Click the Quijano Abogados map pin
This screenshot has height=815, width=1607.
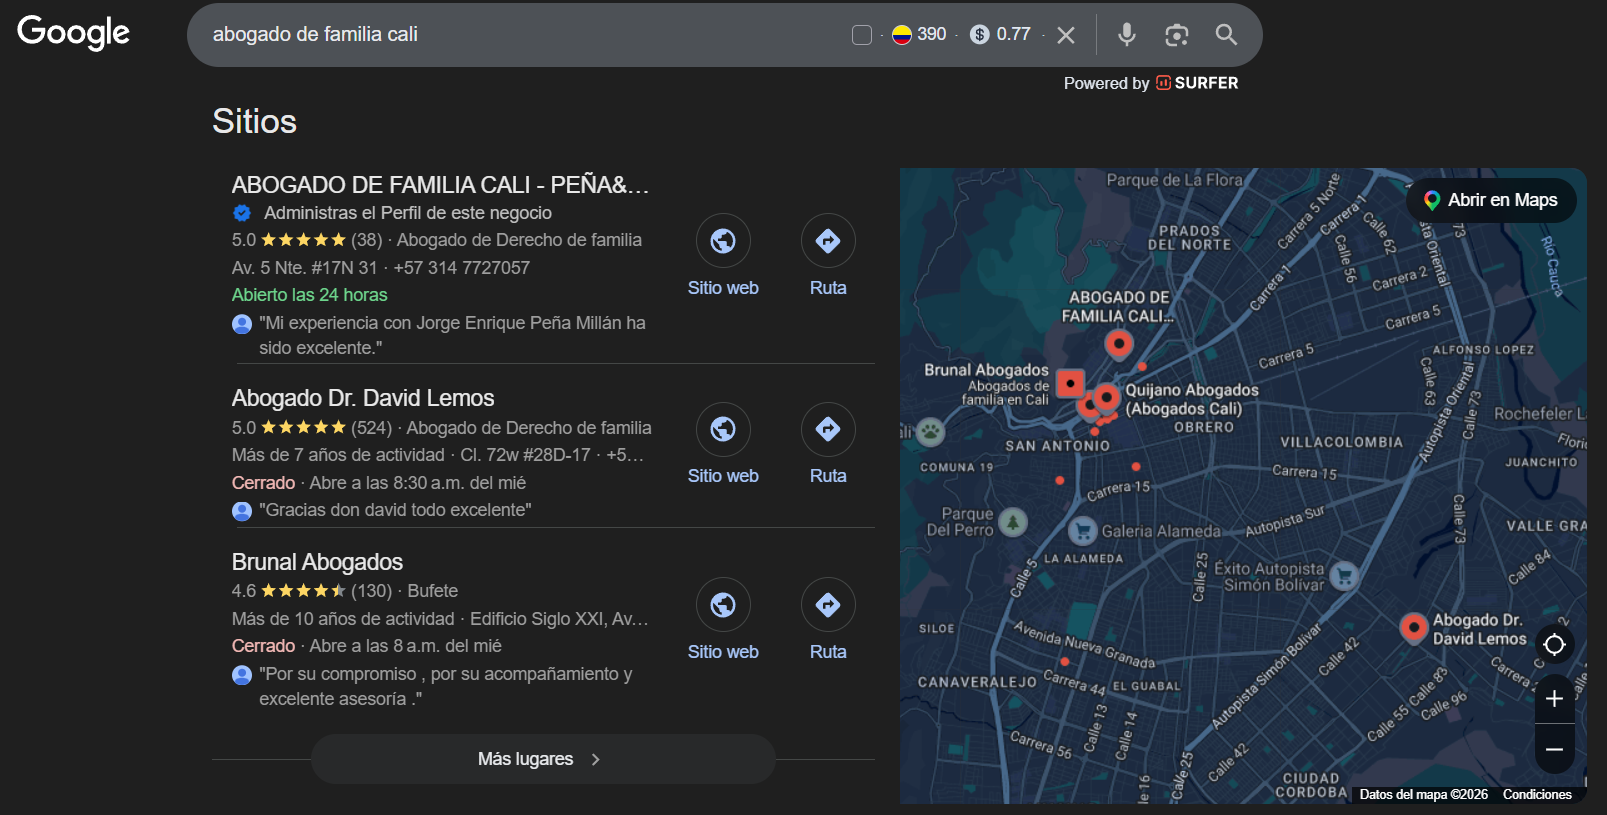(x=1106, y=398)
